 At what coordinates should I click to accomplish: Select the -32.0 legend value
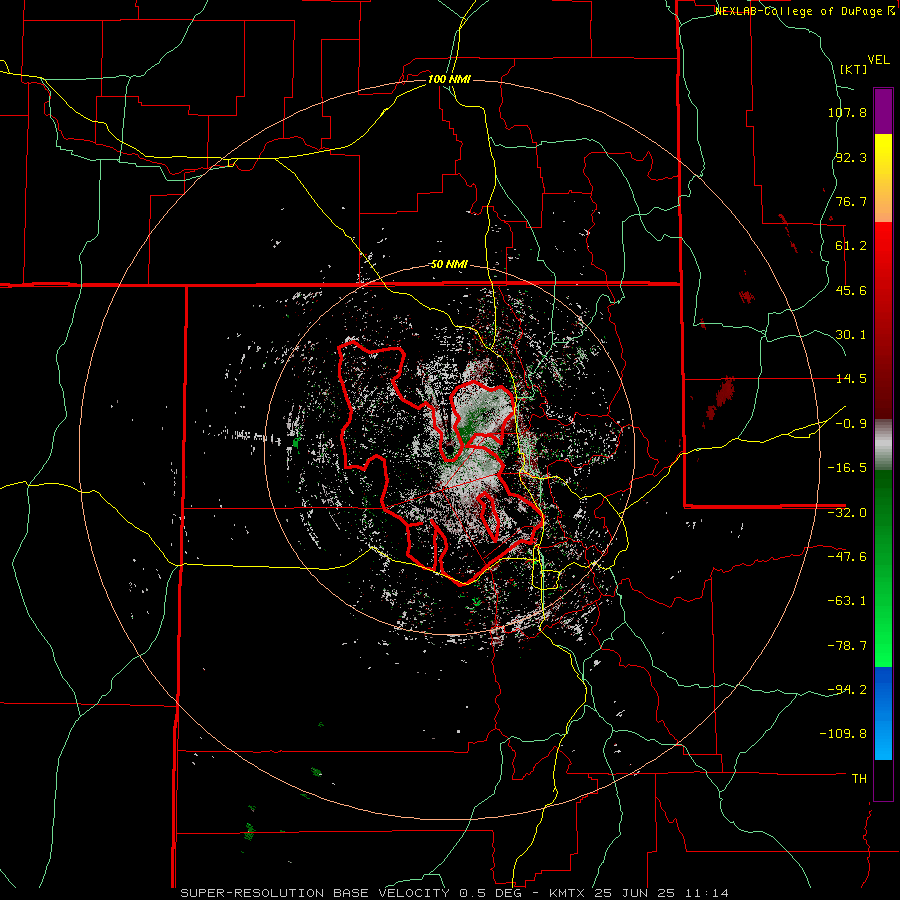click(847, 513)
